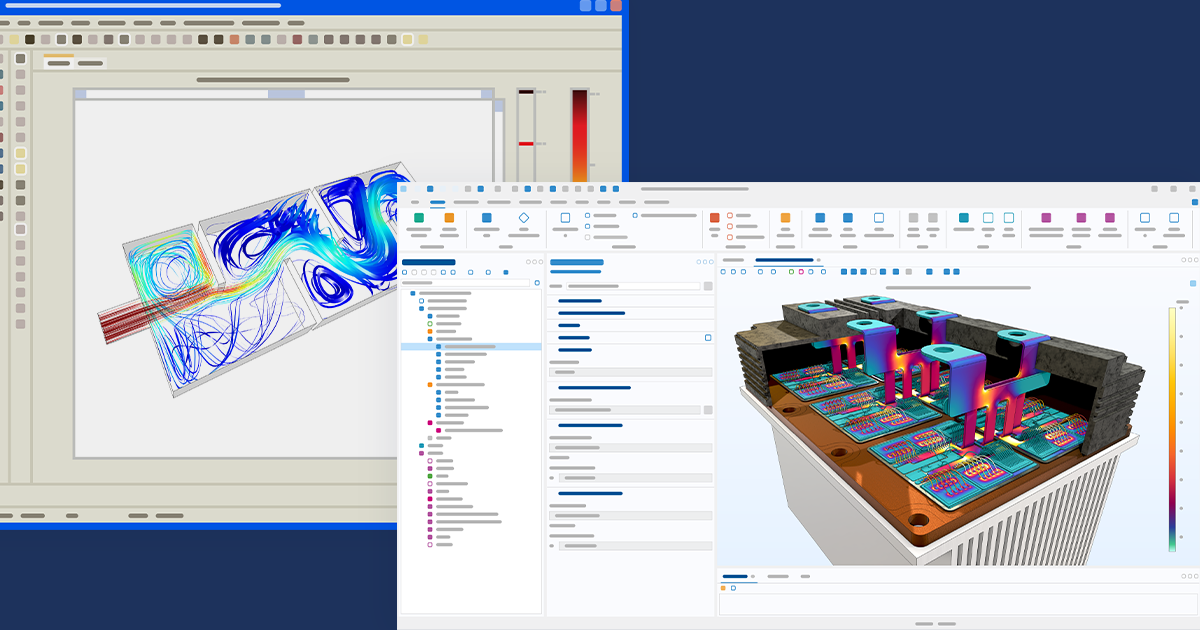Collapse the root node of the Model Builder tree
The image size is (1200, 630).
[x=413, y=291]
